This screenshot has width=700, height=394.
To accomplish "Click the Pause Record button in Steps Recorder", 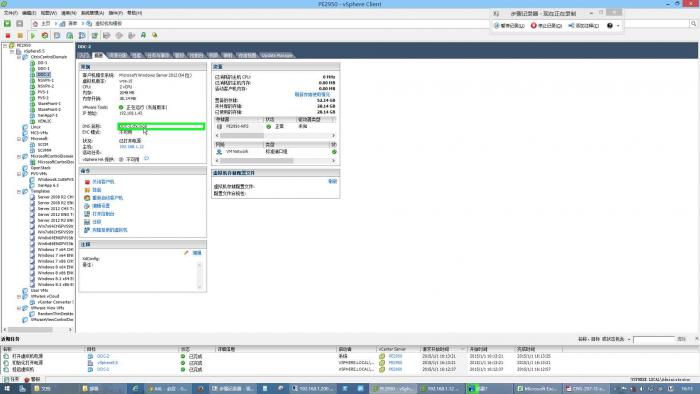I will point(509,26).
